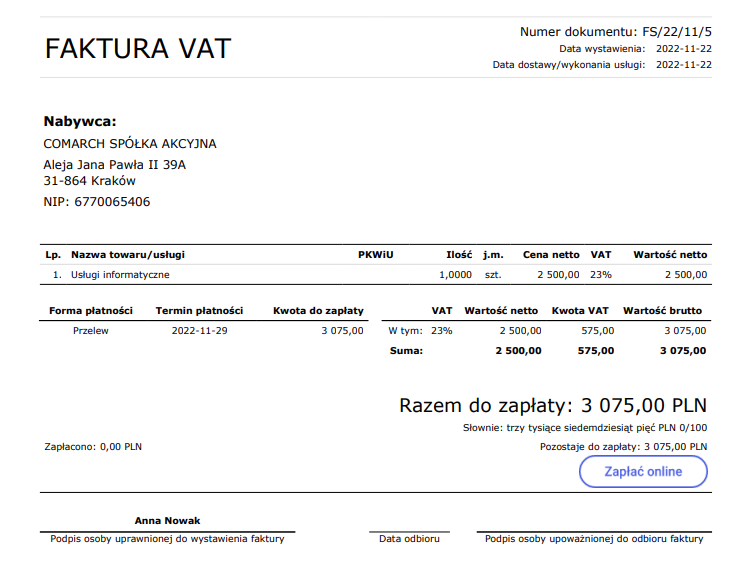Screen dimensions: 751x562
Task: Click the Data dostawy/wykonania usługi label
Action: click(569, 65)
